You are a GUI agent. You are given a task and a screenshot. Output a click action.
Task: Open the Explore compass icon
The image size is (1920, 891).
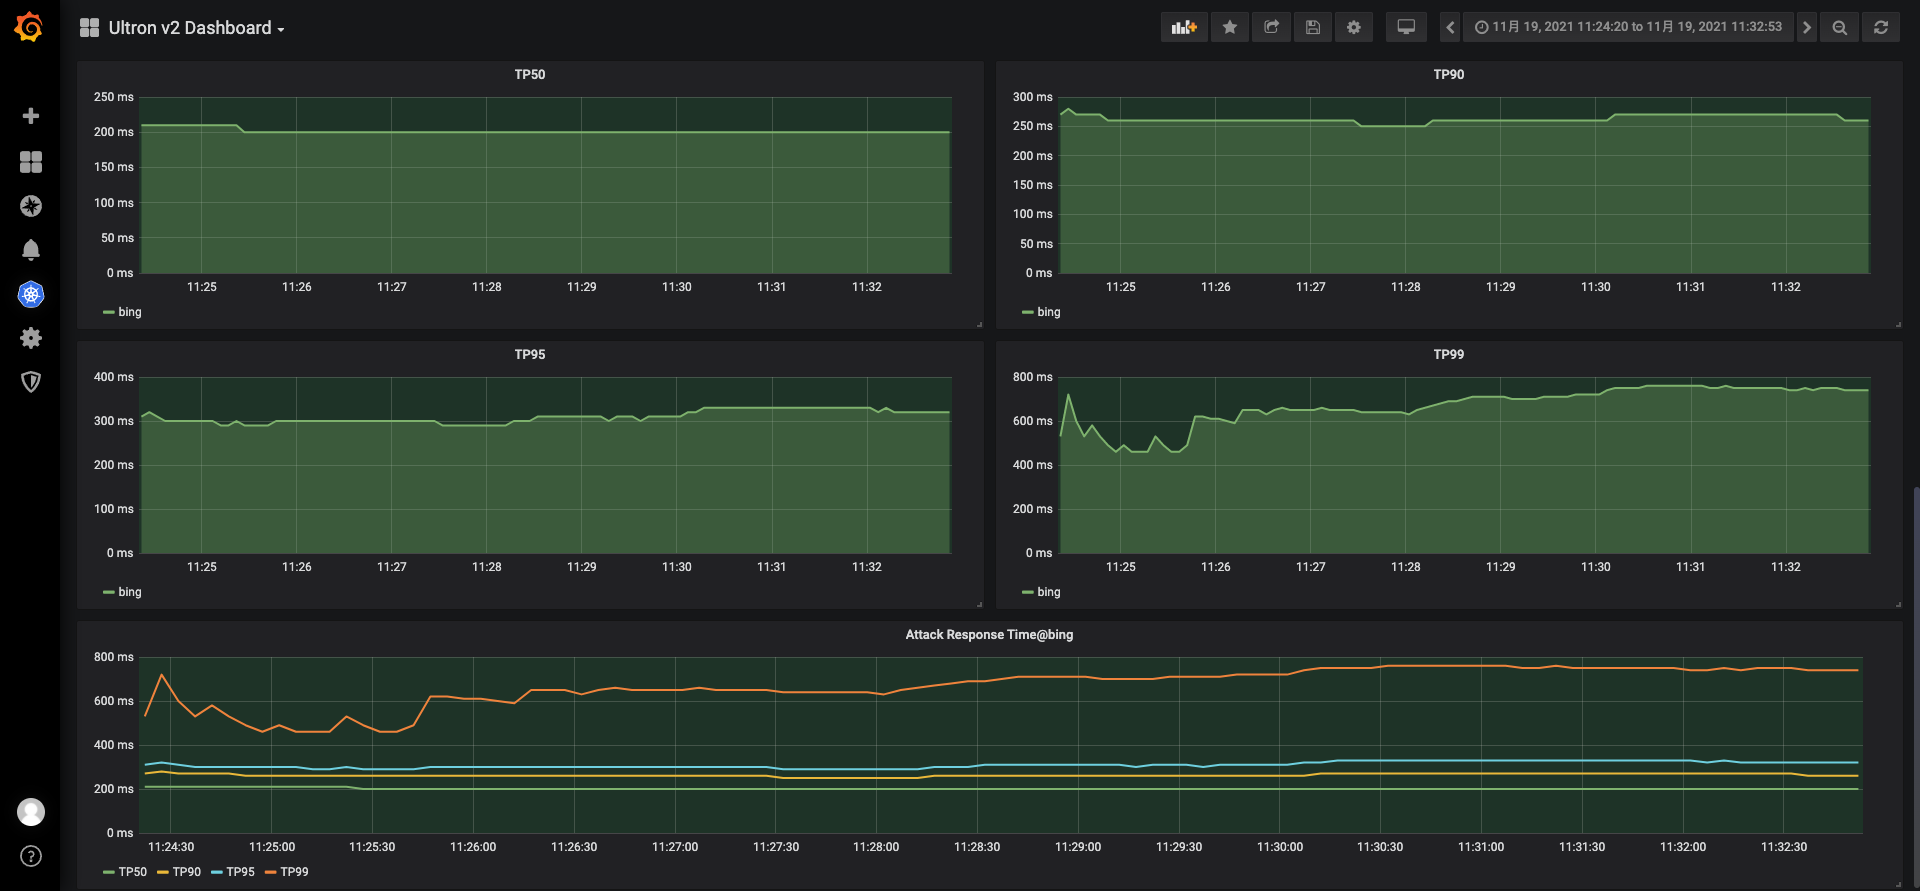coord(31,206)
